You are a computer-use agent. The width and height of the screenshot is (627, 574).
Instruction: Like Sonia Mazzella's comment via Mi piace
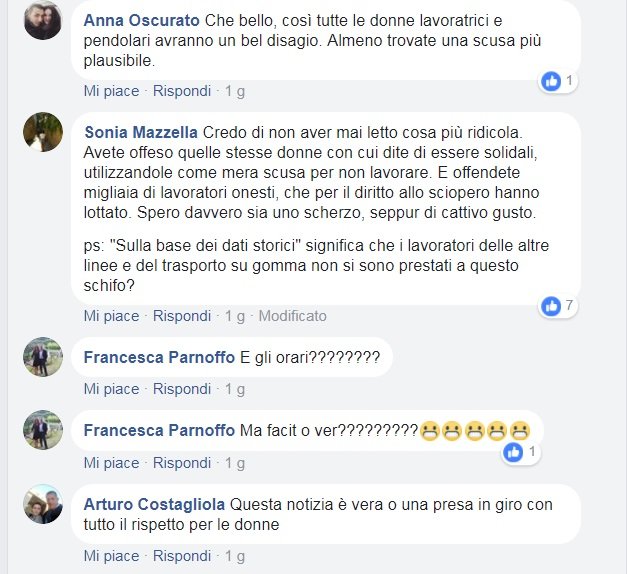[111, 316]
